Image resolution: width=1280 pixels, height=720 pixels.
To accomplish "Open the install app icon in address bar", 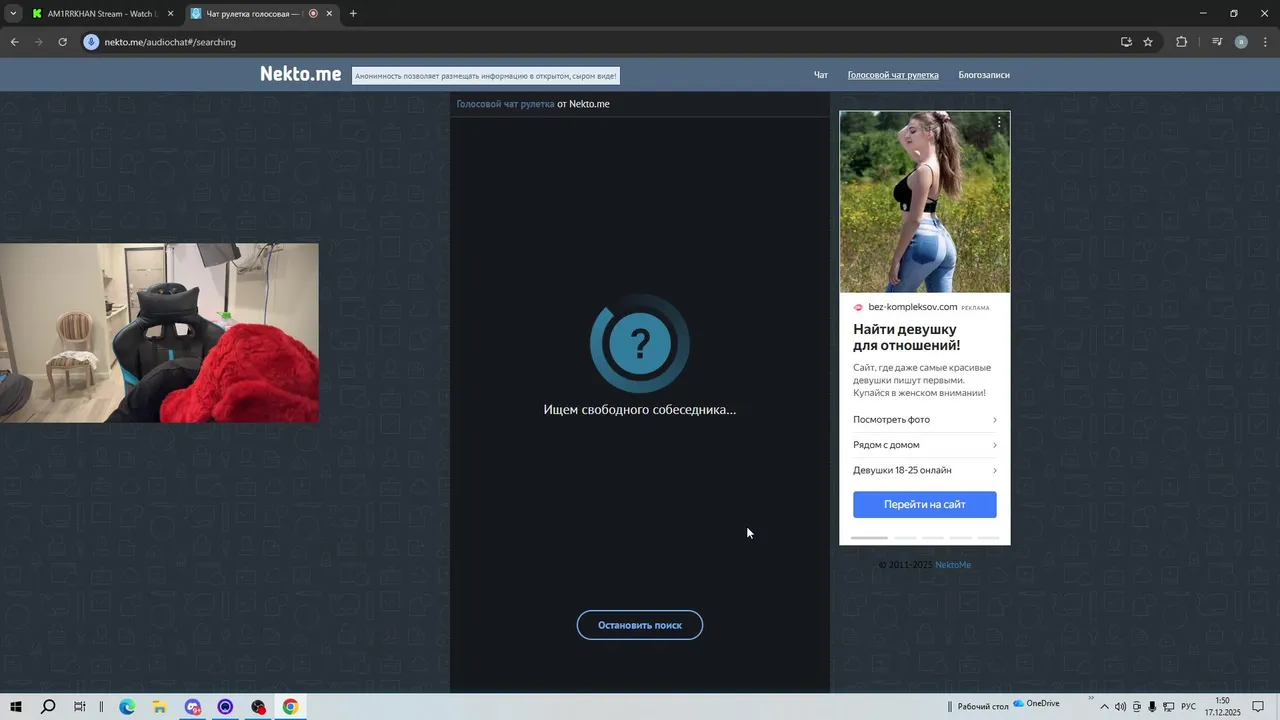I will click(1126, 42).
